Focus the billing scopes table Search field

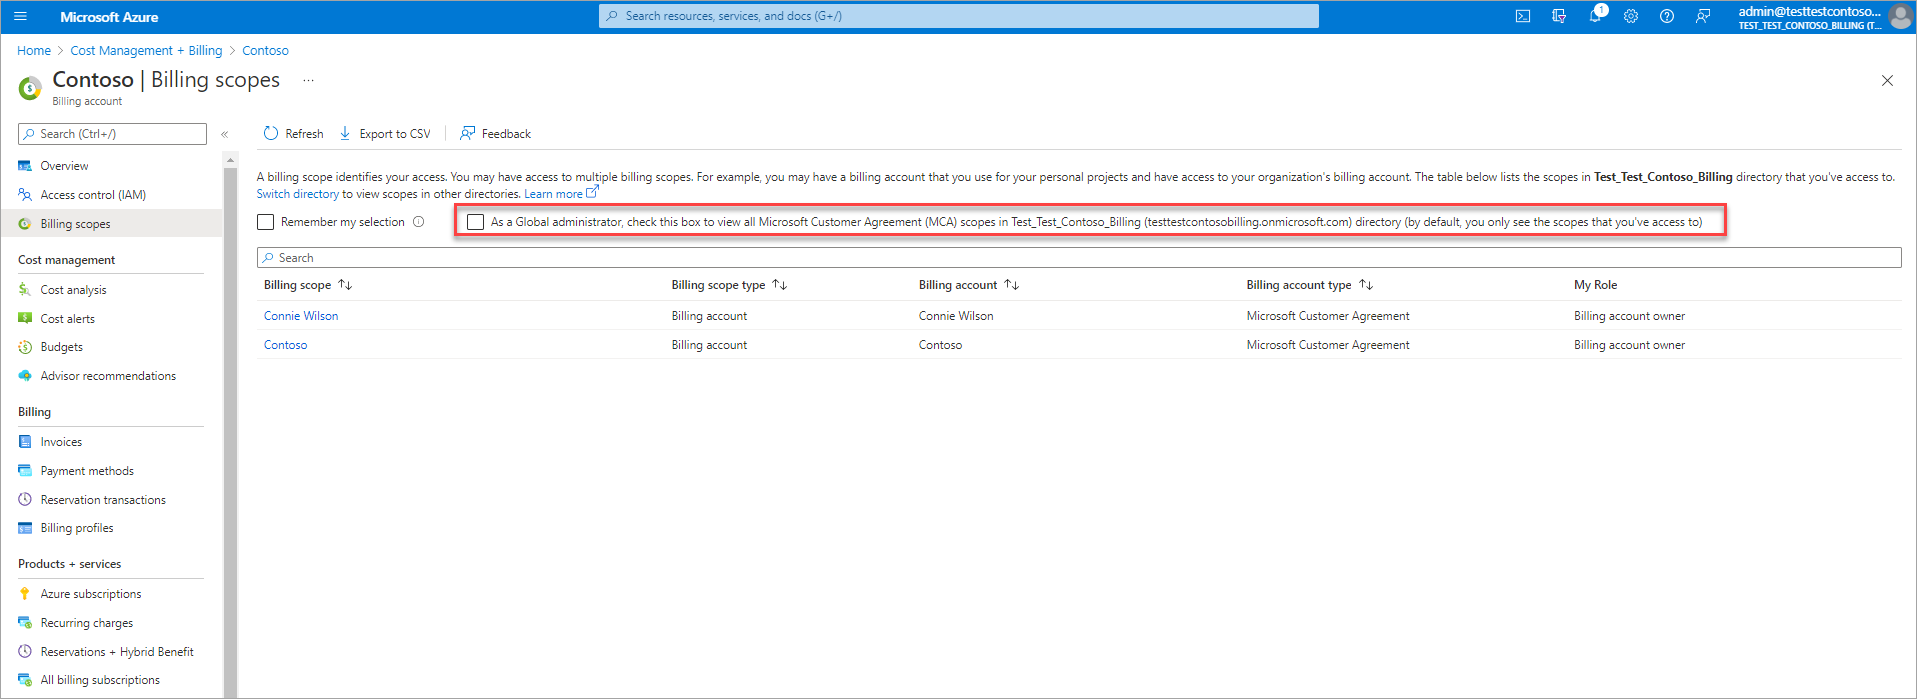[1079, 258]
